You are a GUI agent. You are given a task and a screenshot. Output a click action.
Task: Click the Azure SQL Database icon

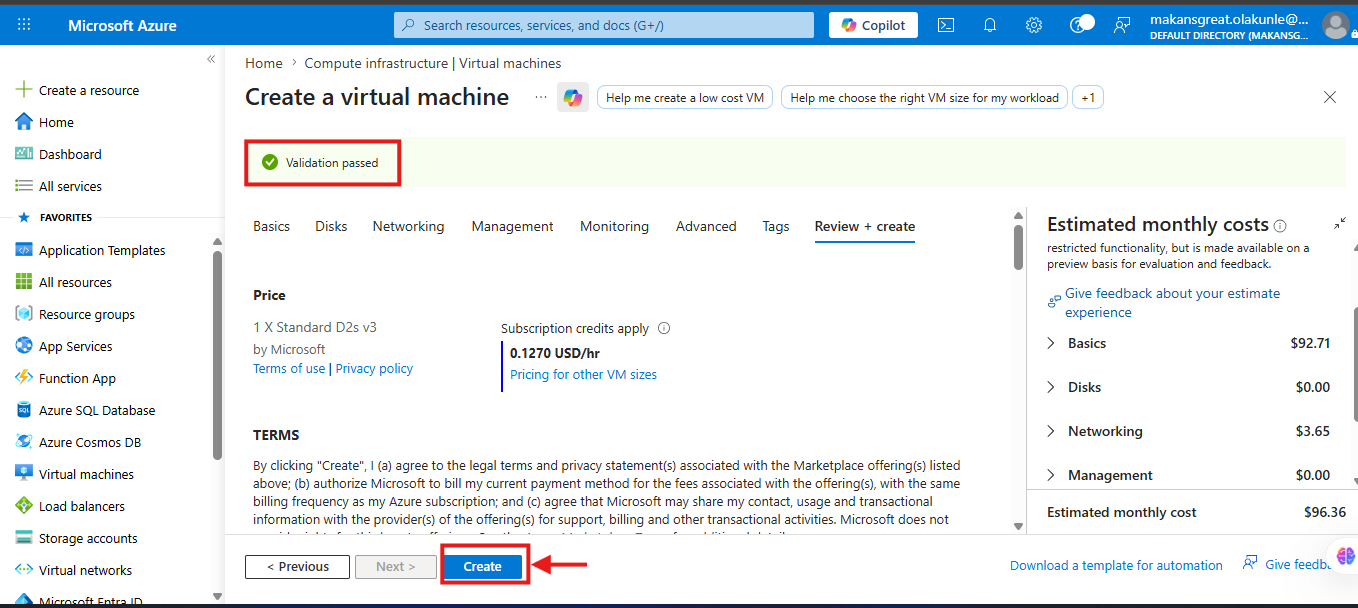24,410
